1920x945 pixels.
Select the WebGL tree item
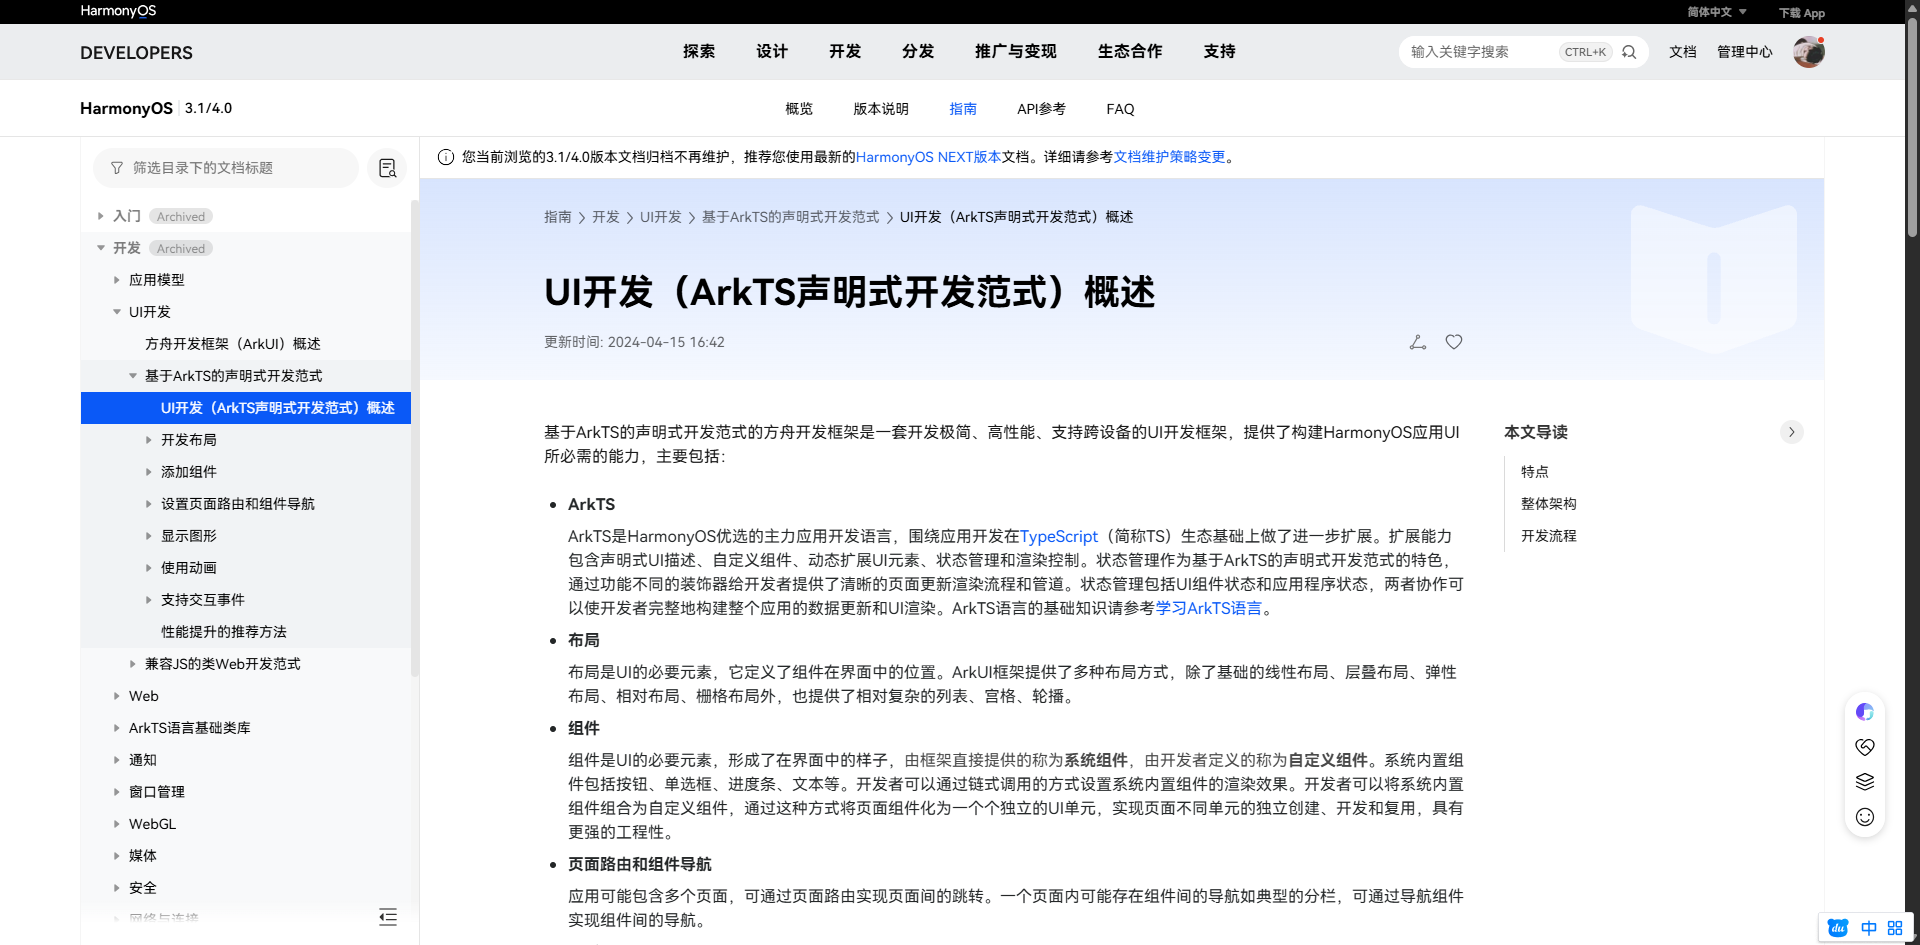tap(152, 824)
